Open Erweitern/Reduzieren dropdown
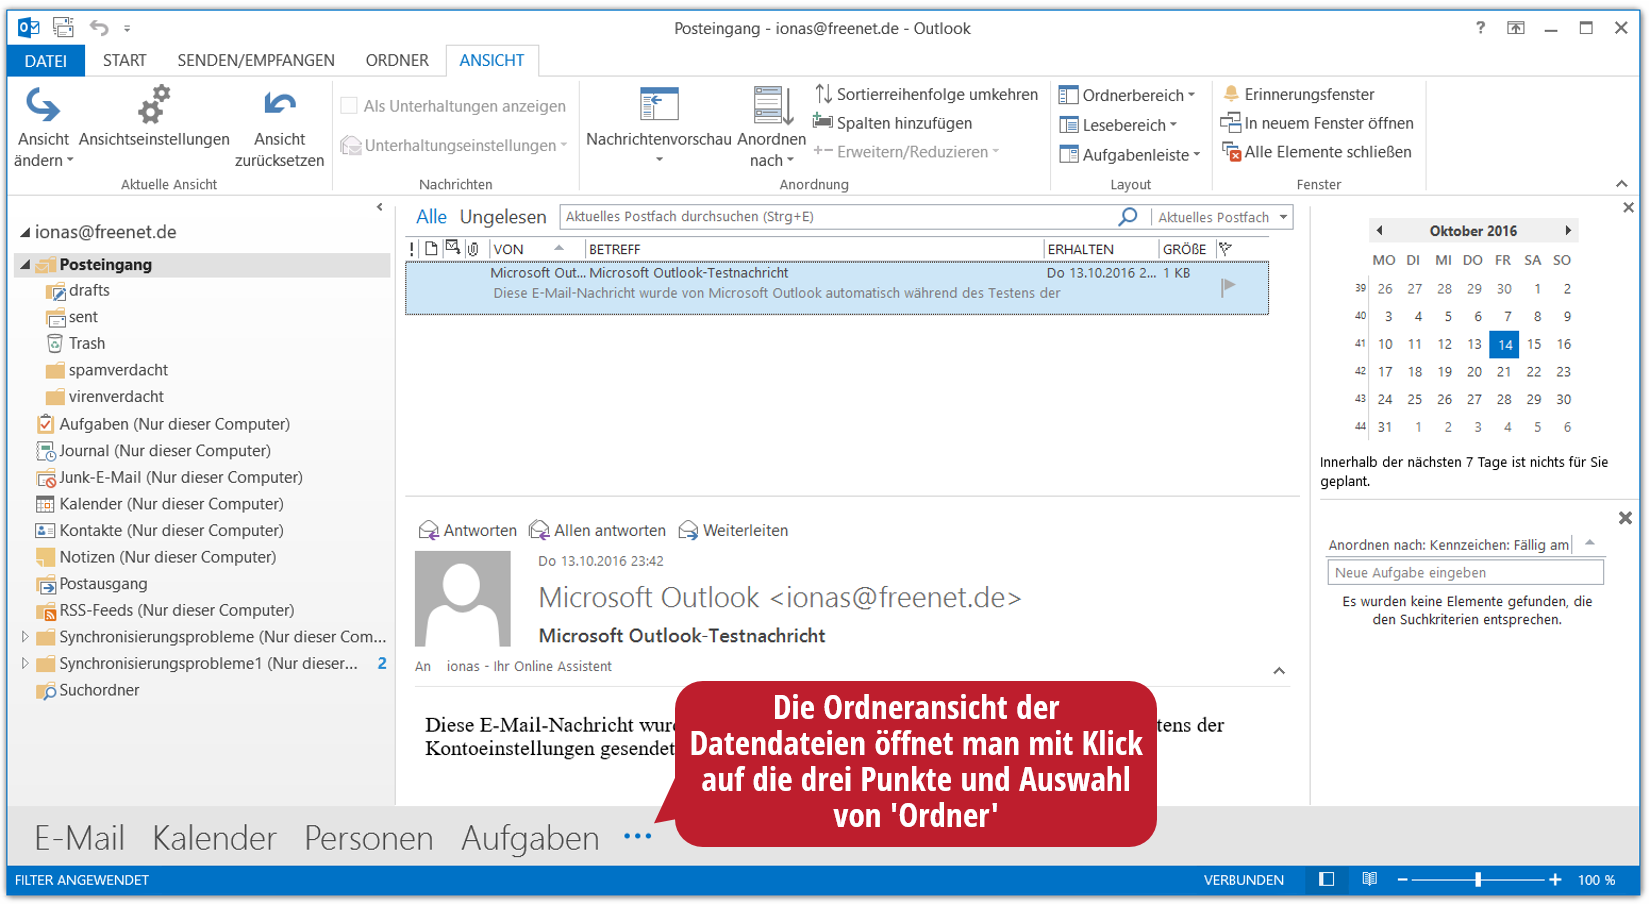Screen dimensions: 1650x905 coord(906,152)
